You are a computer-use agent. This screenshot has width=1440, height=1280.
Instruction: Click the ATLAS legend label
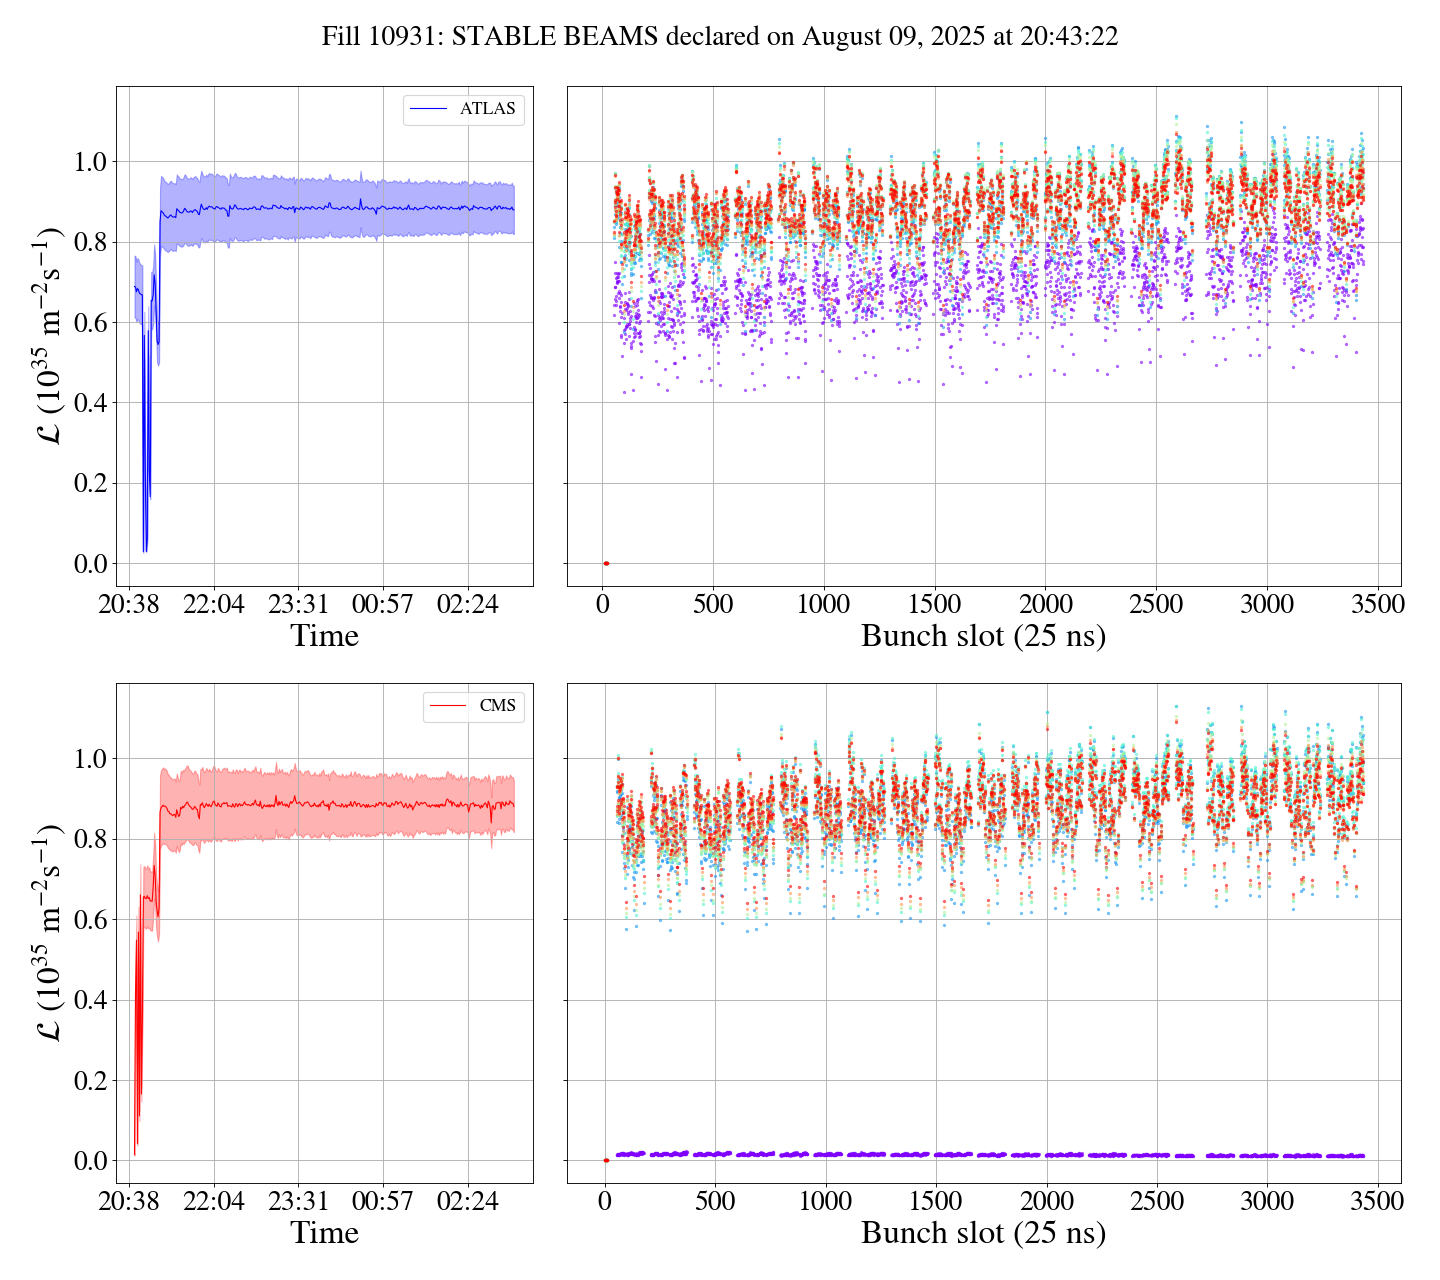[x=487, y=109]
